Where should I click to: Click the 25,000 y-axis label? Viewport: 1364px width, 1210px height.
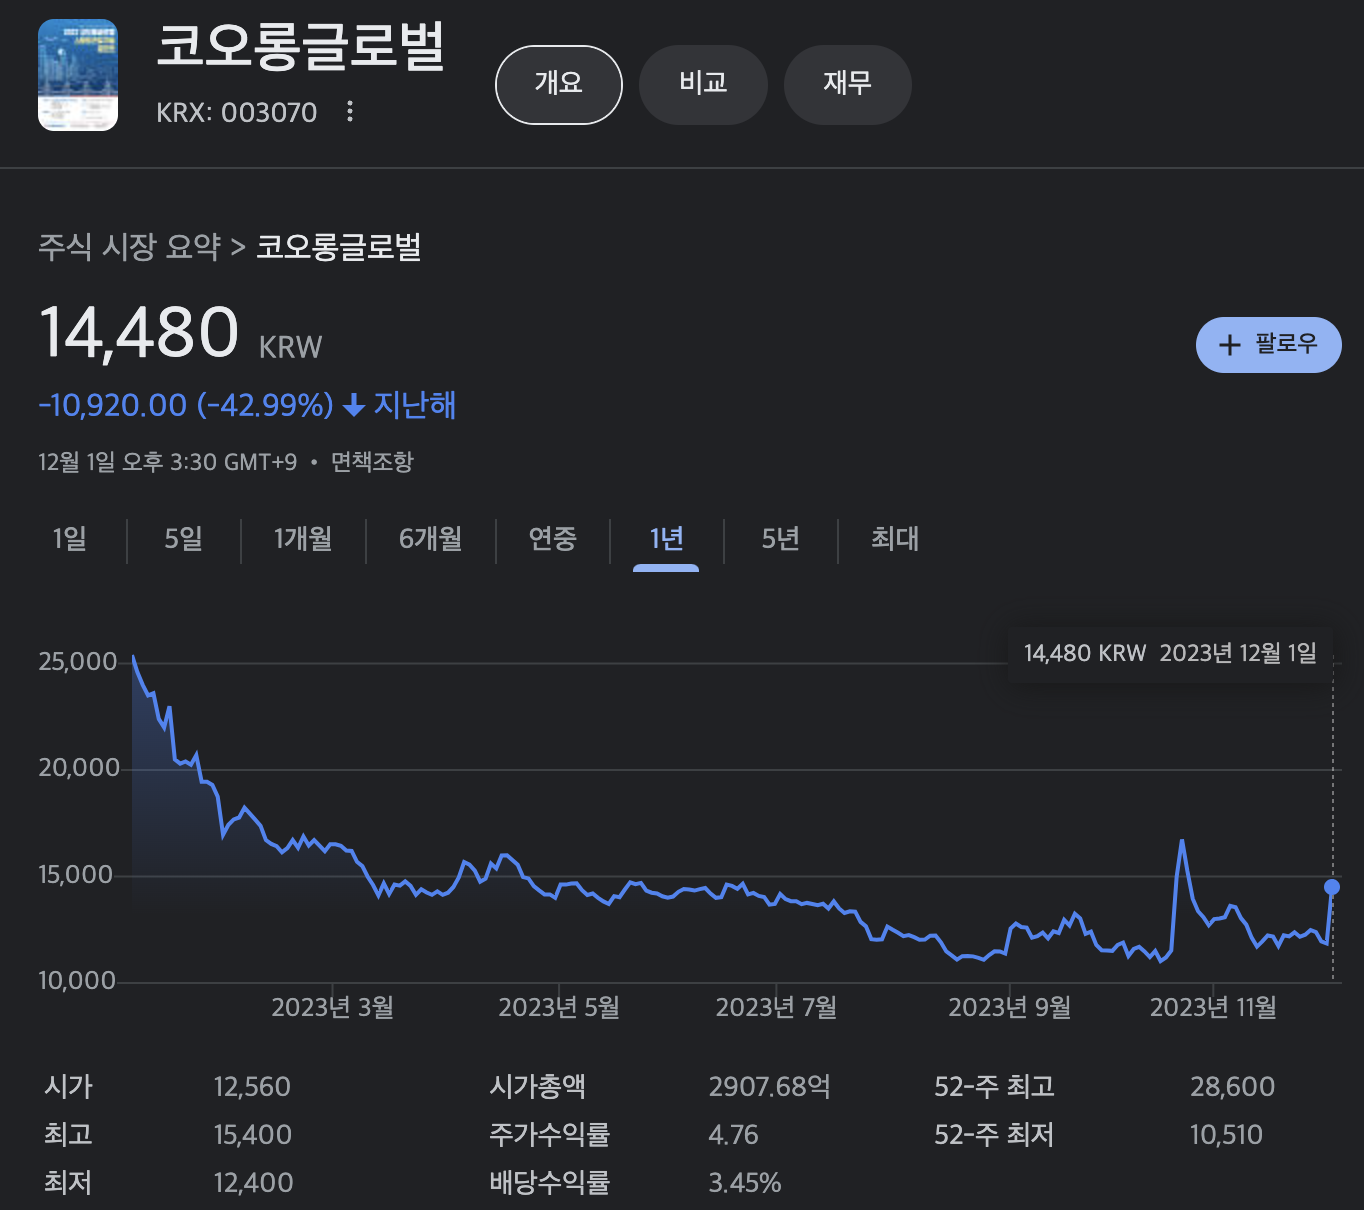[x=78, y=662]
